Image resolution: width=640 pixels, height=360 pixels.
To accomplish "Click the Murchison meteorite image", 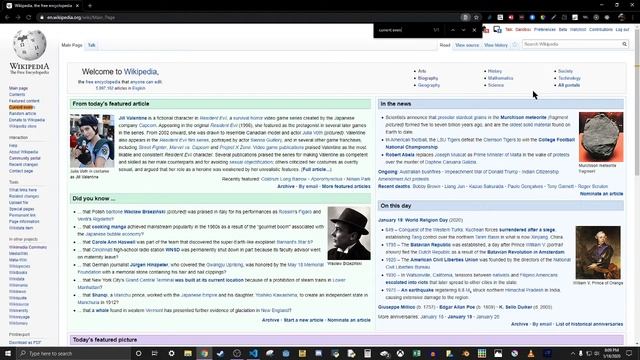I will 601,137.
